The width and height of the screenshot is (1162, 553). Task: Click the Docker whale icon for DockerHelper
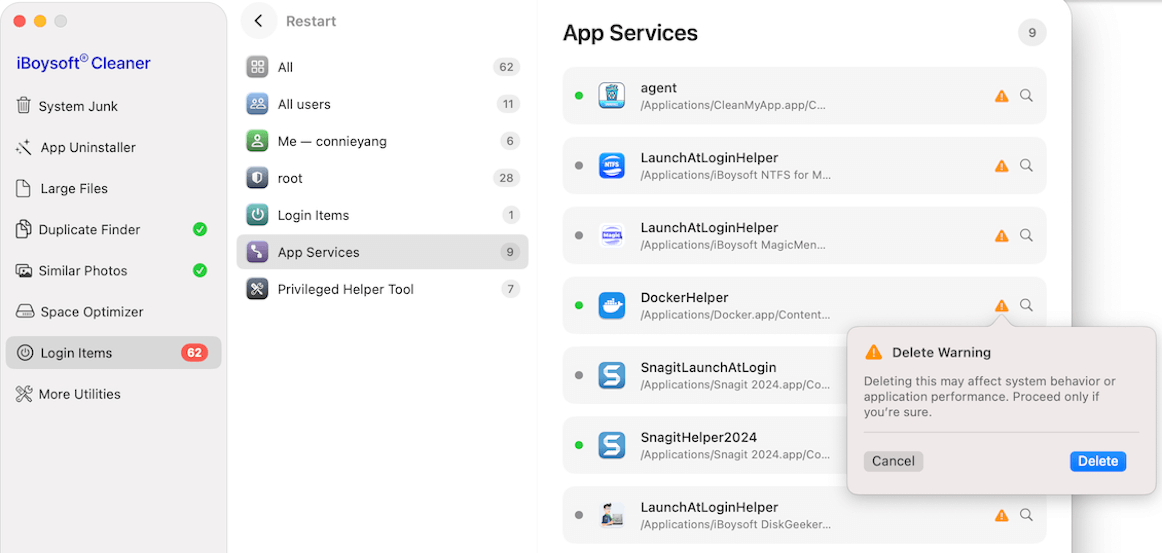coord(611,306)
